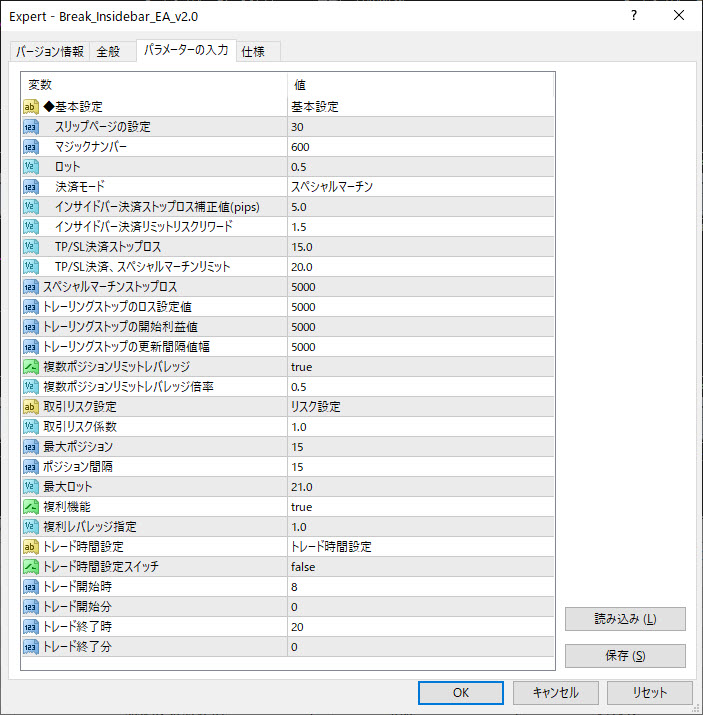Screen dimensions: 703x715
Task: Click icon beside TP/SL決済、スペシャルマーチンリミット
Action: [31, 267]
